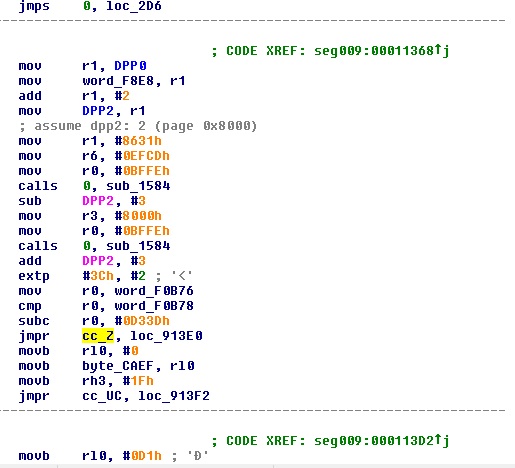Click the cmp mnemonic

tap(30, 306)
